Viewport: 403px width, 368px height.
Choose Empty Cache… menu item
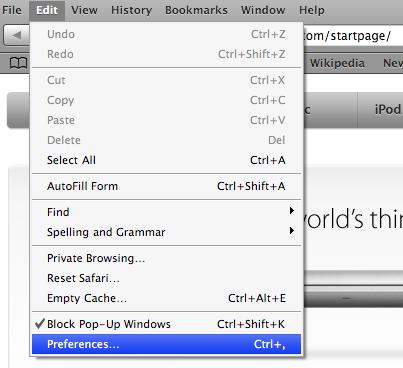[166, 298]
